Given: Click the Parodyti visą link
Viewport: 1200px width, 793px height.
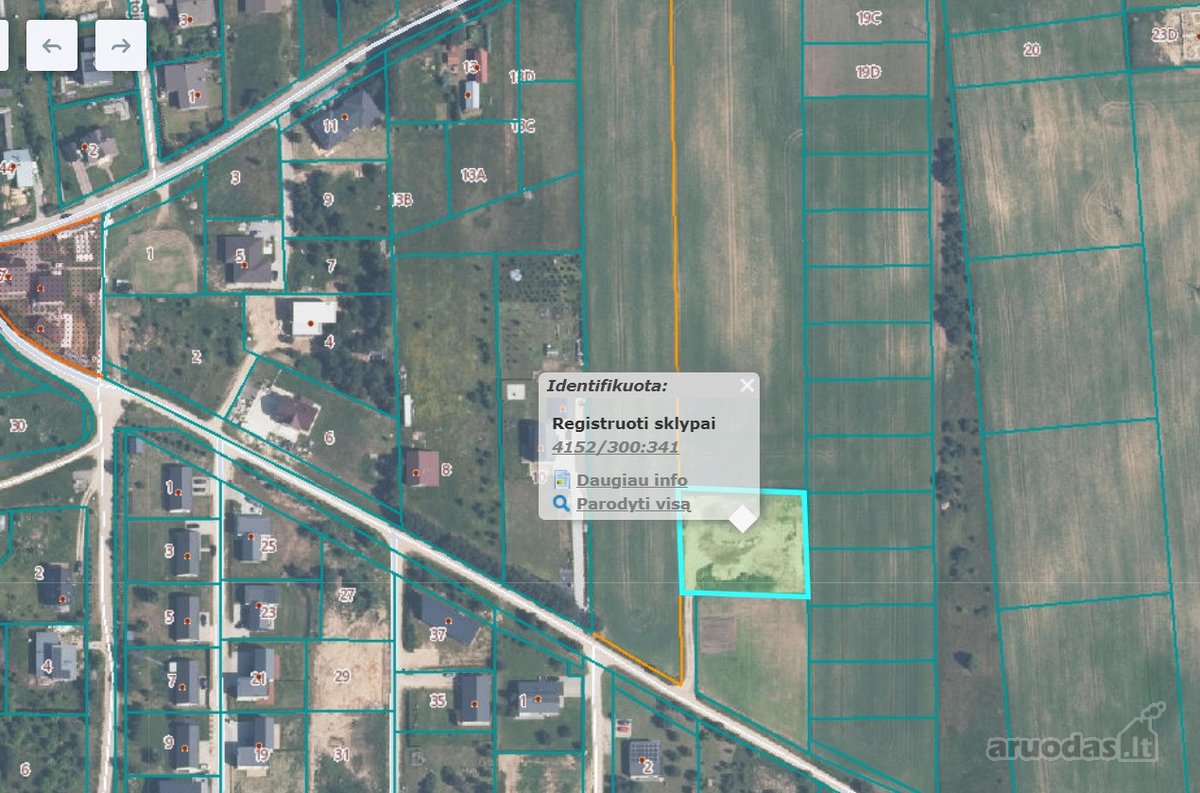Looking at the screenshot, I should coord(633,504).
